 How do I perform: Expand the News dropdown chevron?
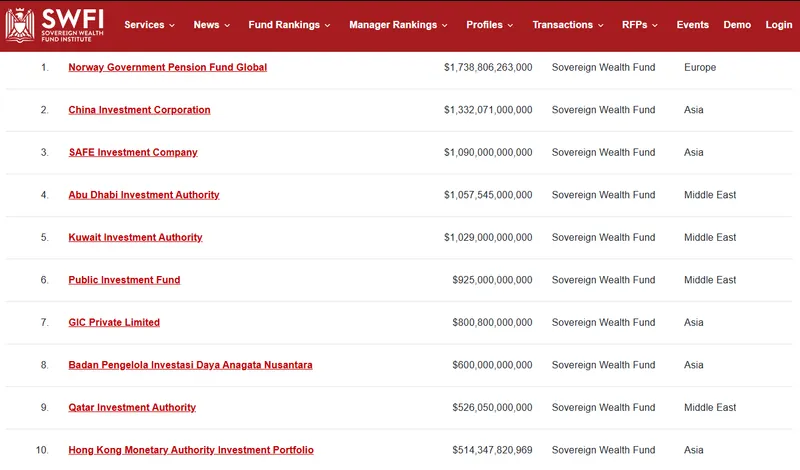pyautogui.click(x=227, y=26)
